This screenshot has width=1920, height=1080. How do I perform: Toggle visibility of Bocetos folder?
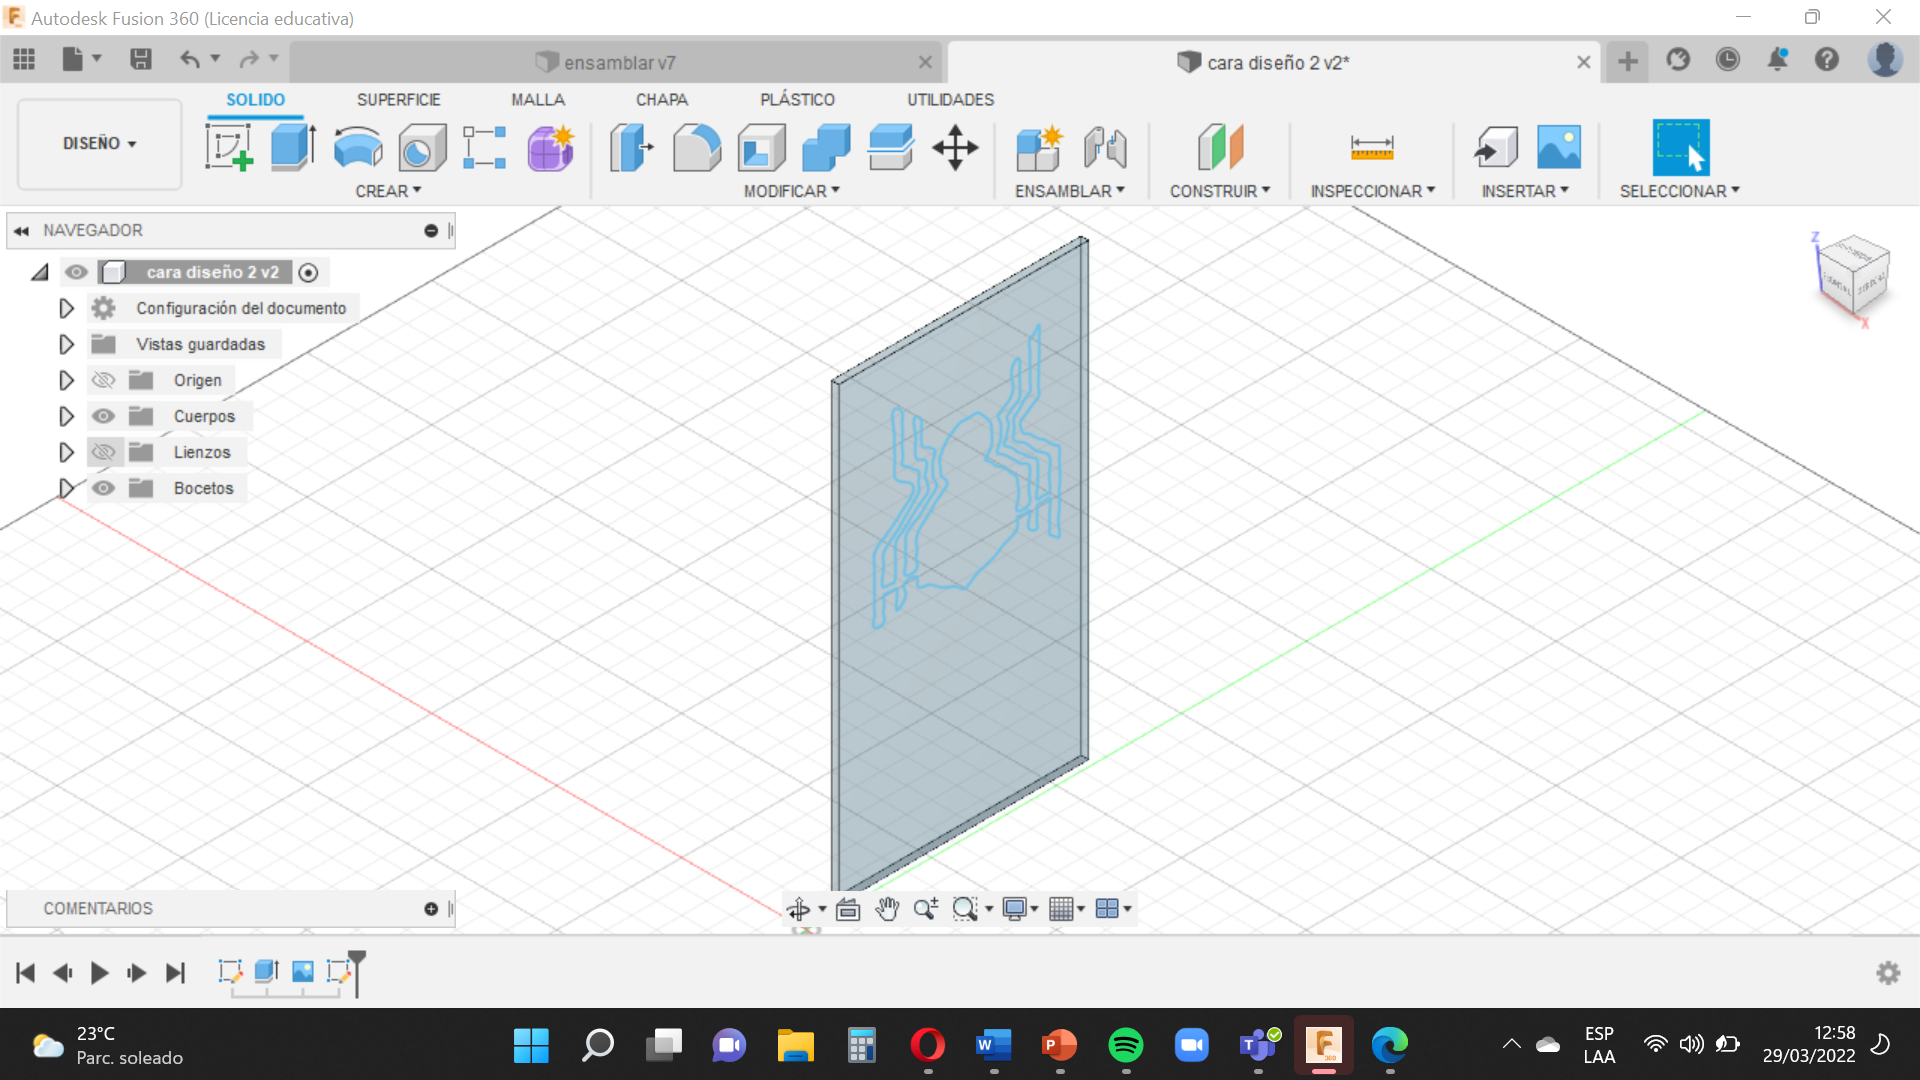(x=103, y=488)
